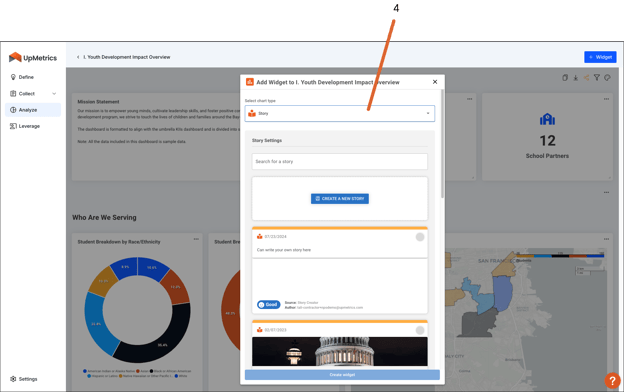Screen dimensions: 624x392
Task: Open the orange help question mark
Action: [612, 380]
